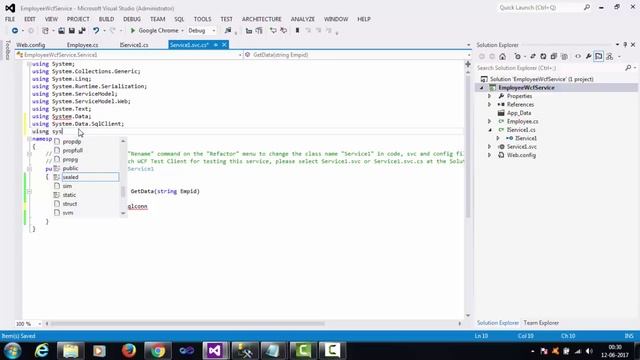Expand the Employee.cs node

[489, 121]
